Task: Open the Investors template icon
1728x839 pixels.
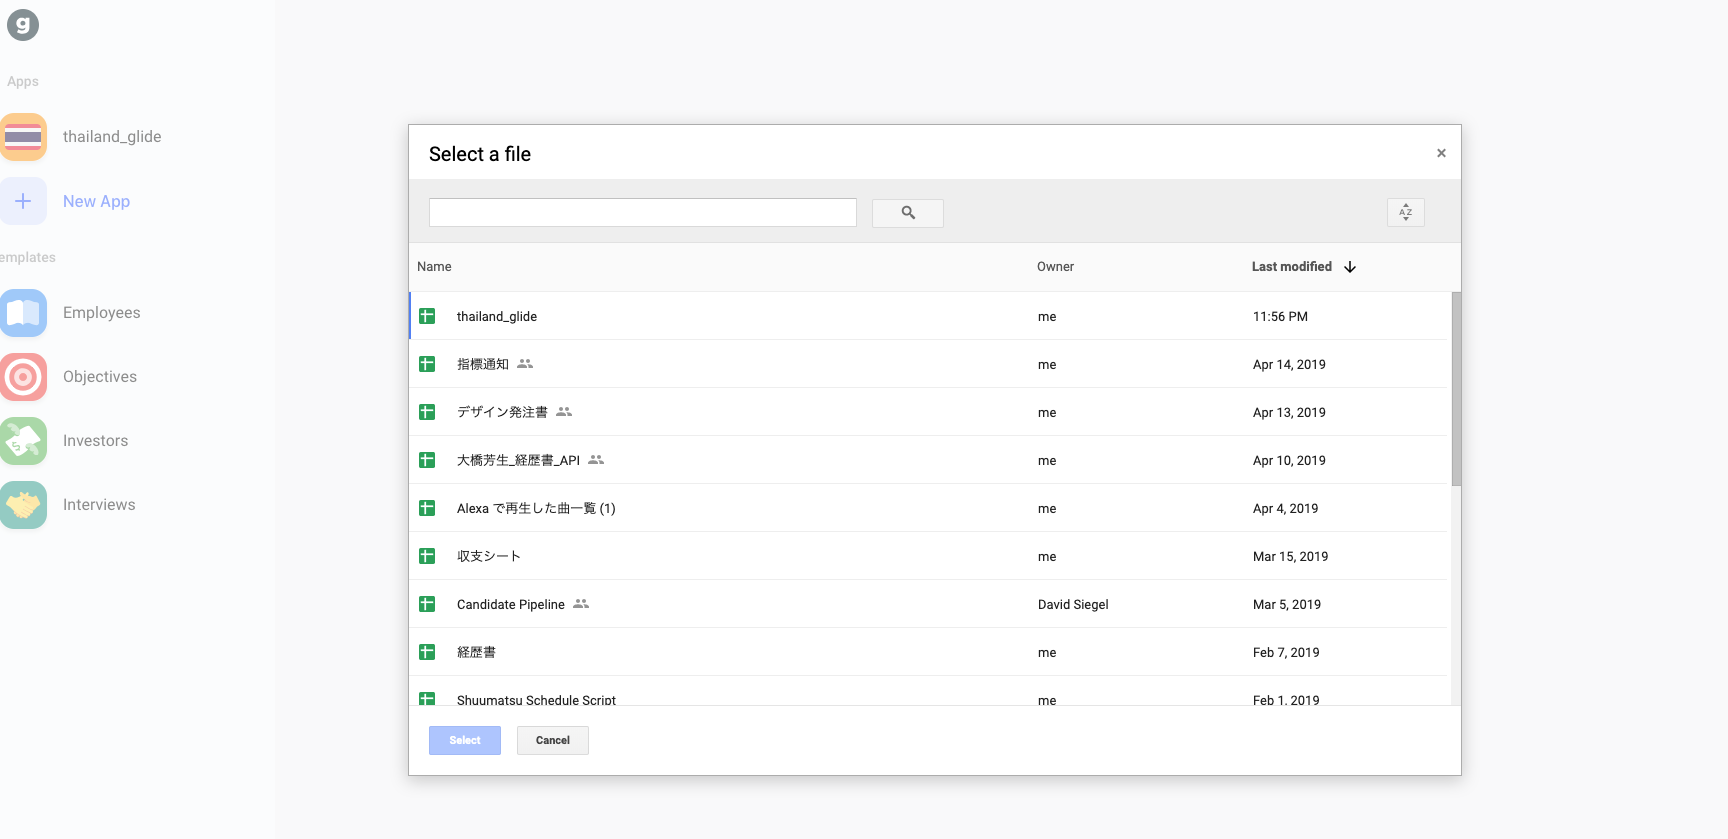Action: pyautogui.click(x=23, y=441)
